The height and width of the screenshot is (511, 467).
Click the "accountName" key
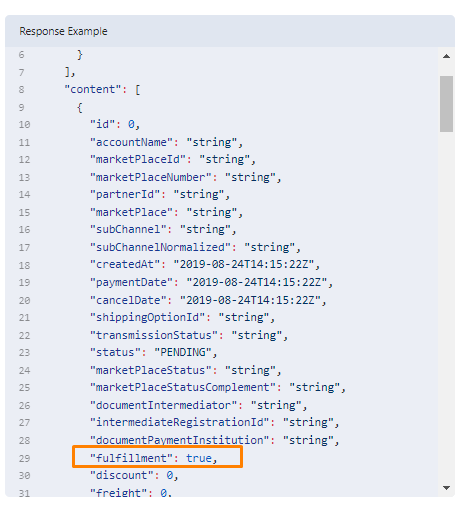pos(131,142)
